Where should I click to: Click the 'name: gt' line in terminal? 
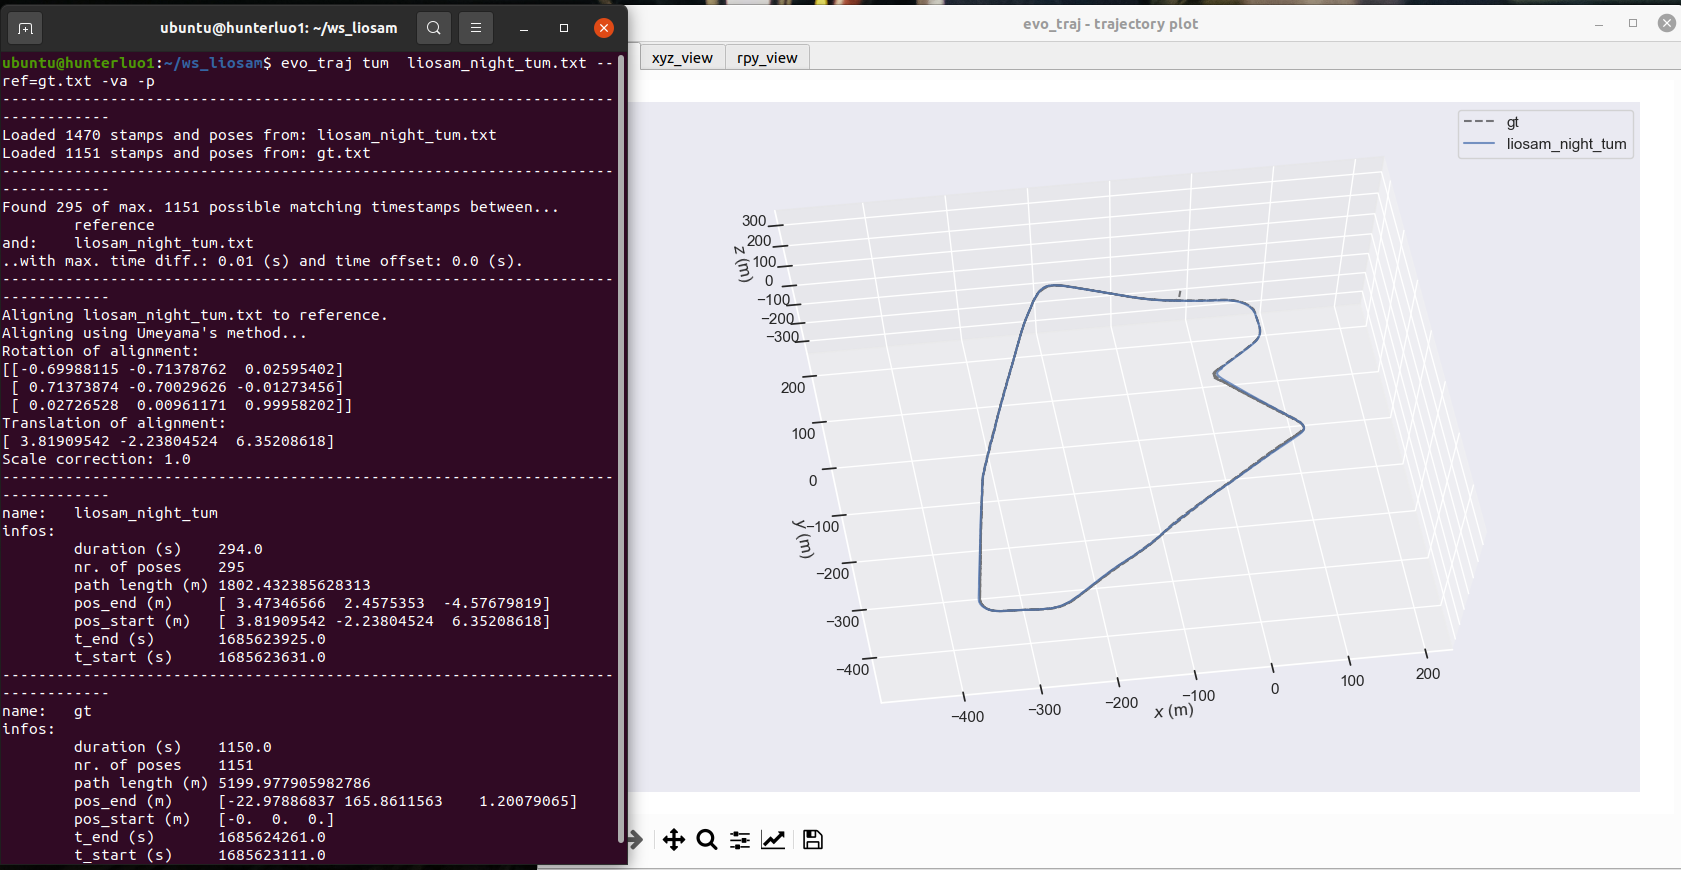(47, 711)
